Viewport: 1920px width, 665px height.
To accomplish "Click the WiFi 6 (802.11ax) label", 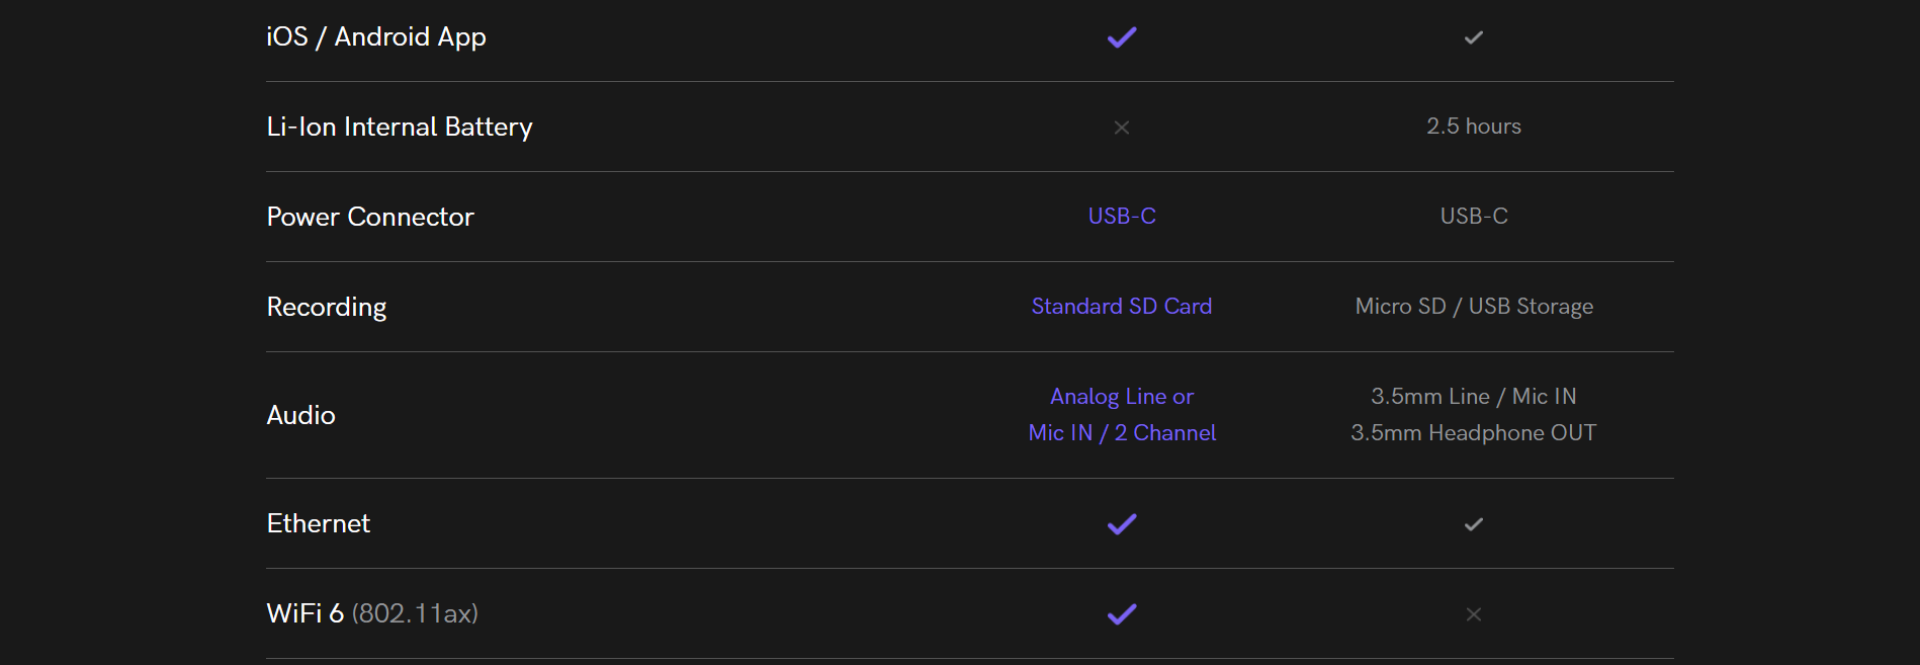I will tap(372, 613).
